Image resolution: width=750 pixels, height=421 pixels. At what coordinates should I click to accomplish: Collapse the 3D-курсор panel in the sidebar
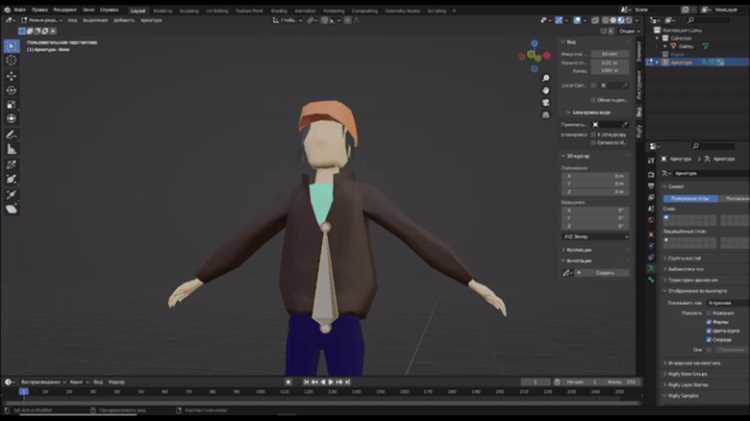tap(578, 156)
